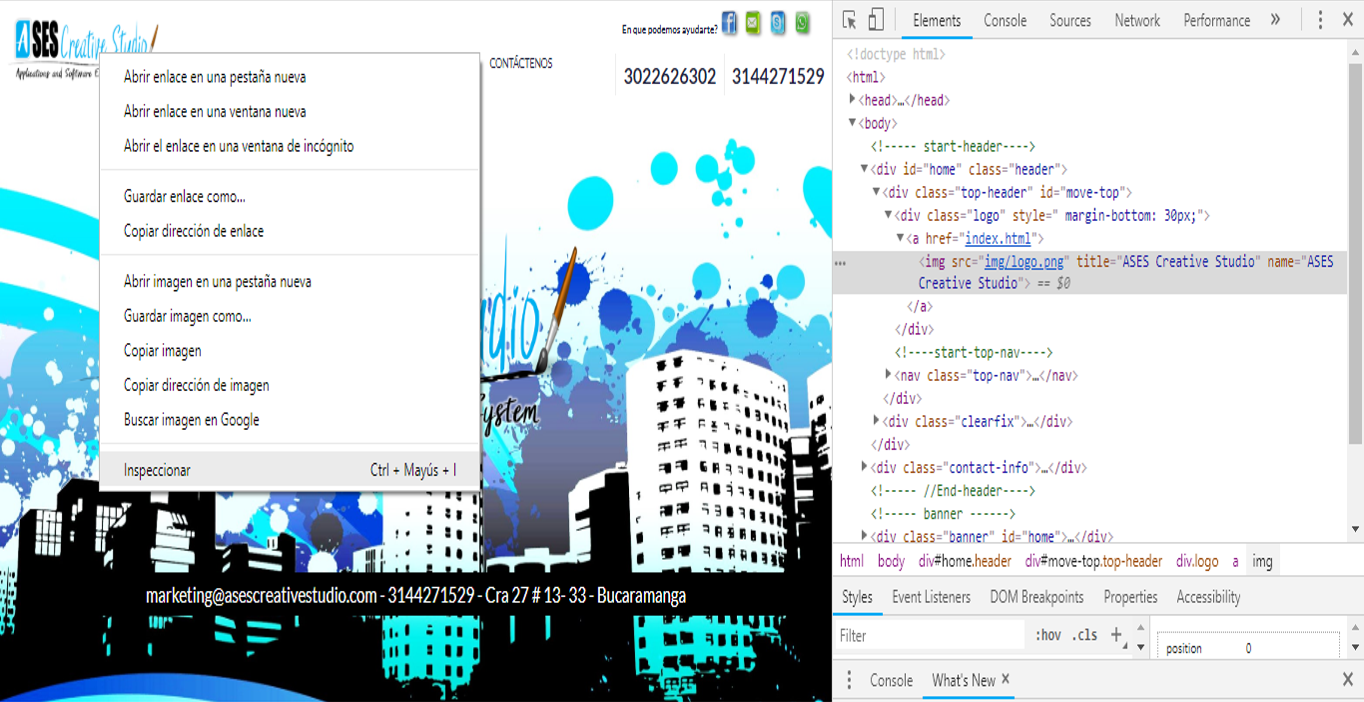Expand the head element node
This screenshot has width=1364, height=702.
(853, 100)
